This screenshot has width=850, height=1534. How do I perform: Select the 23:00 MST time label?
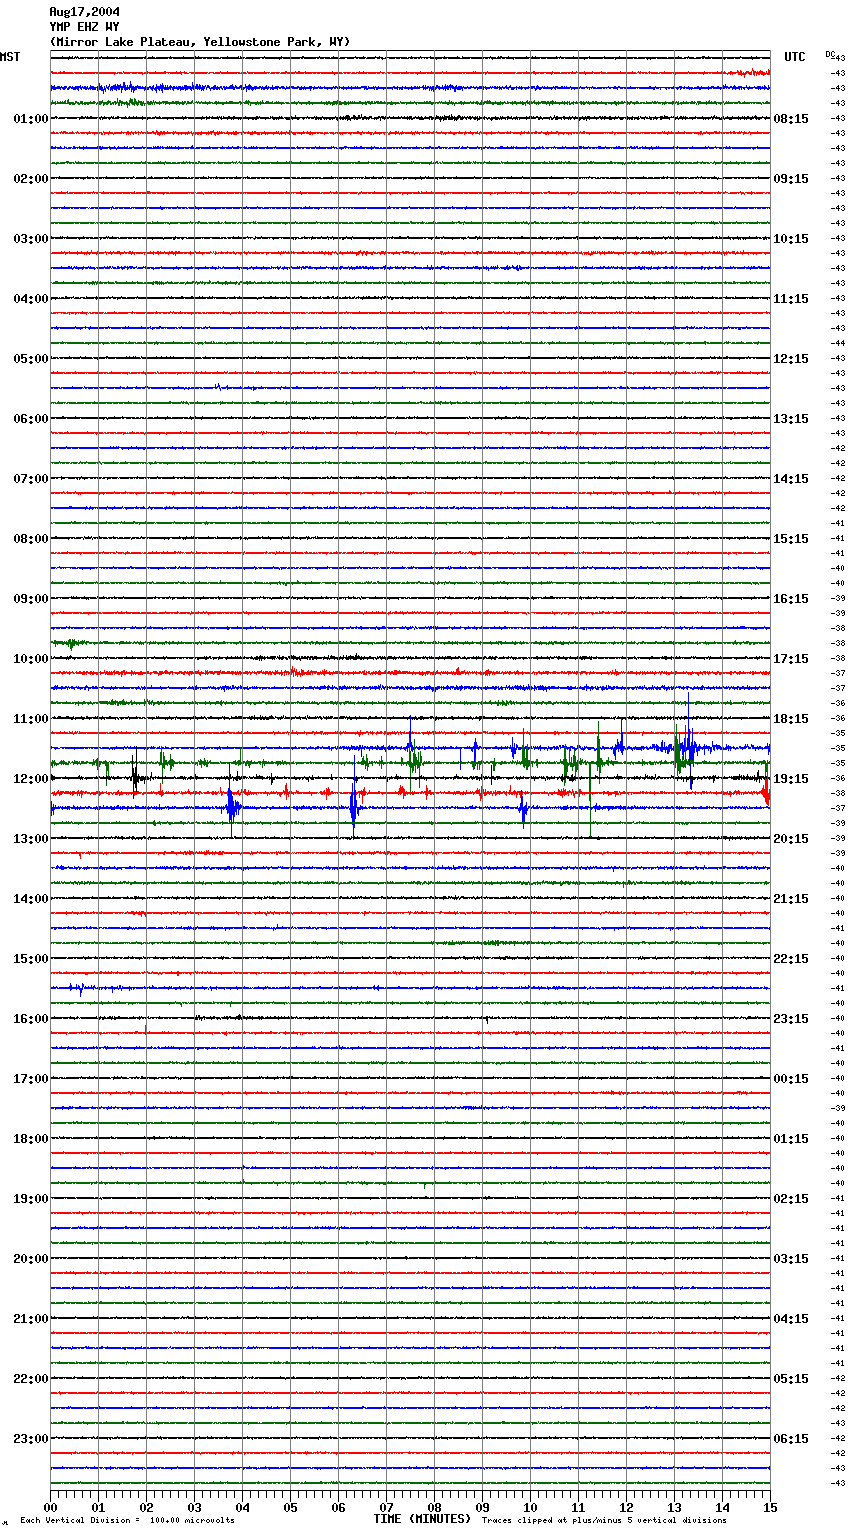point(31,1439)
